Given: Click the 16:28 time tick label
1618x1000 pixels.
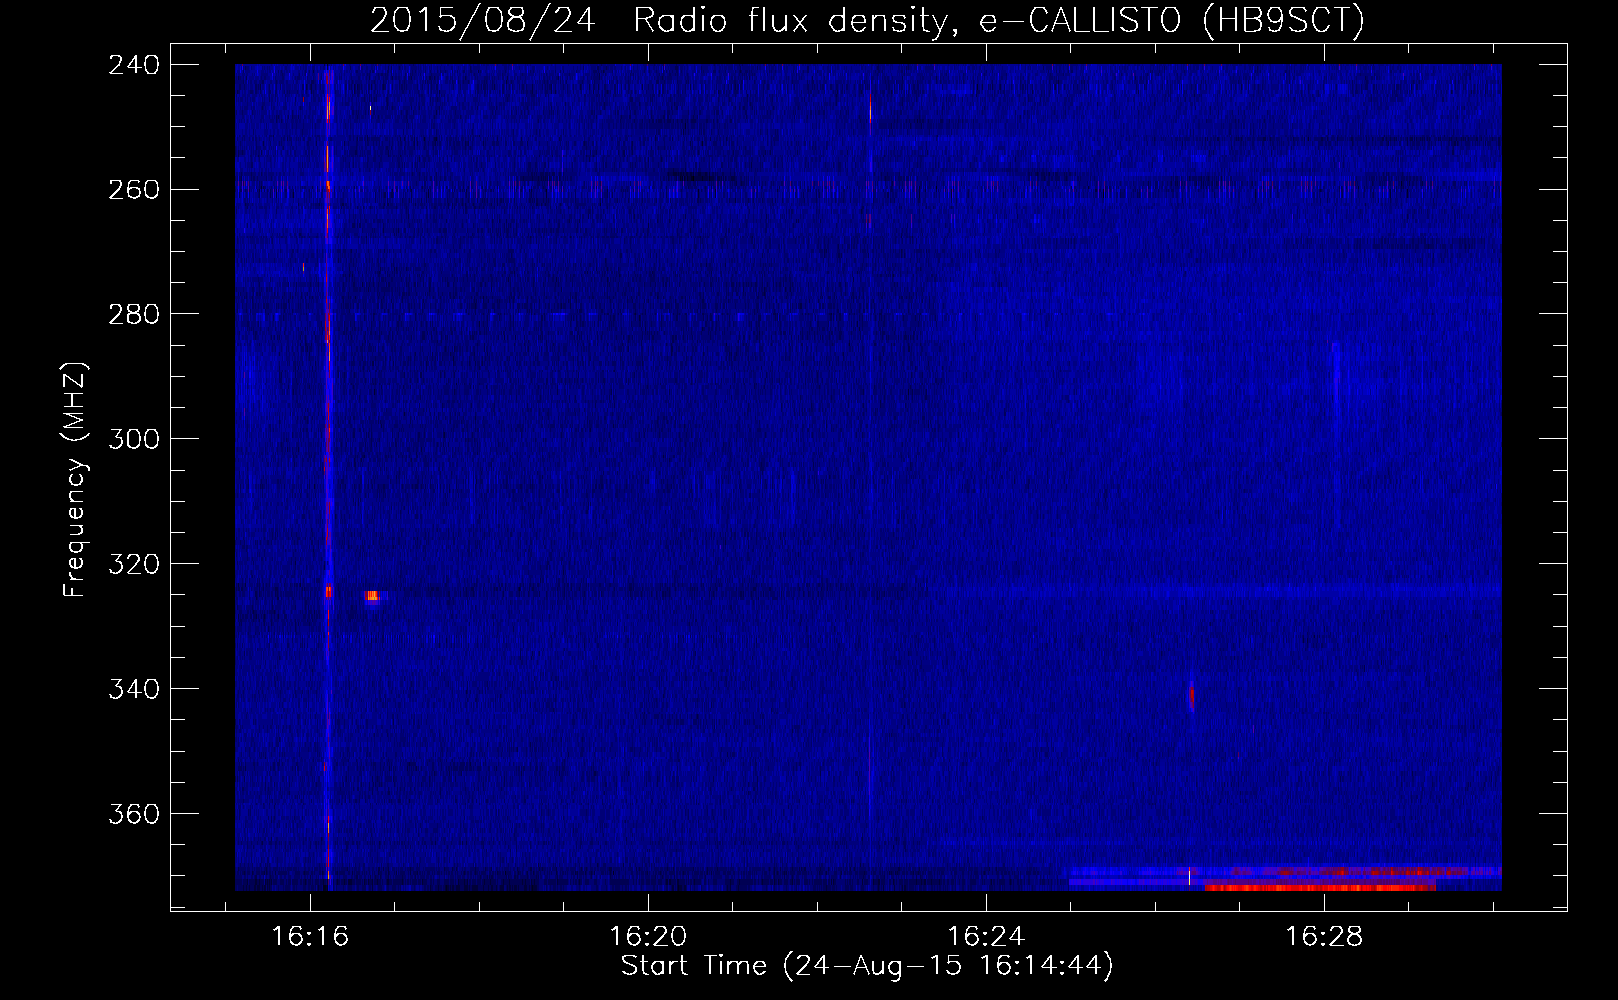Looking at the screenshot, I should [x=1324, y=937].
